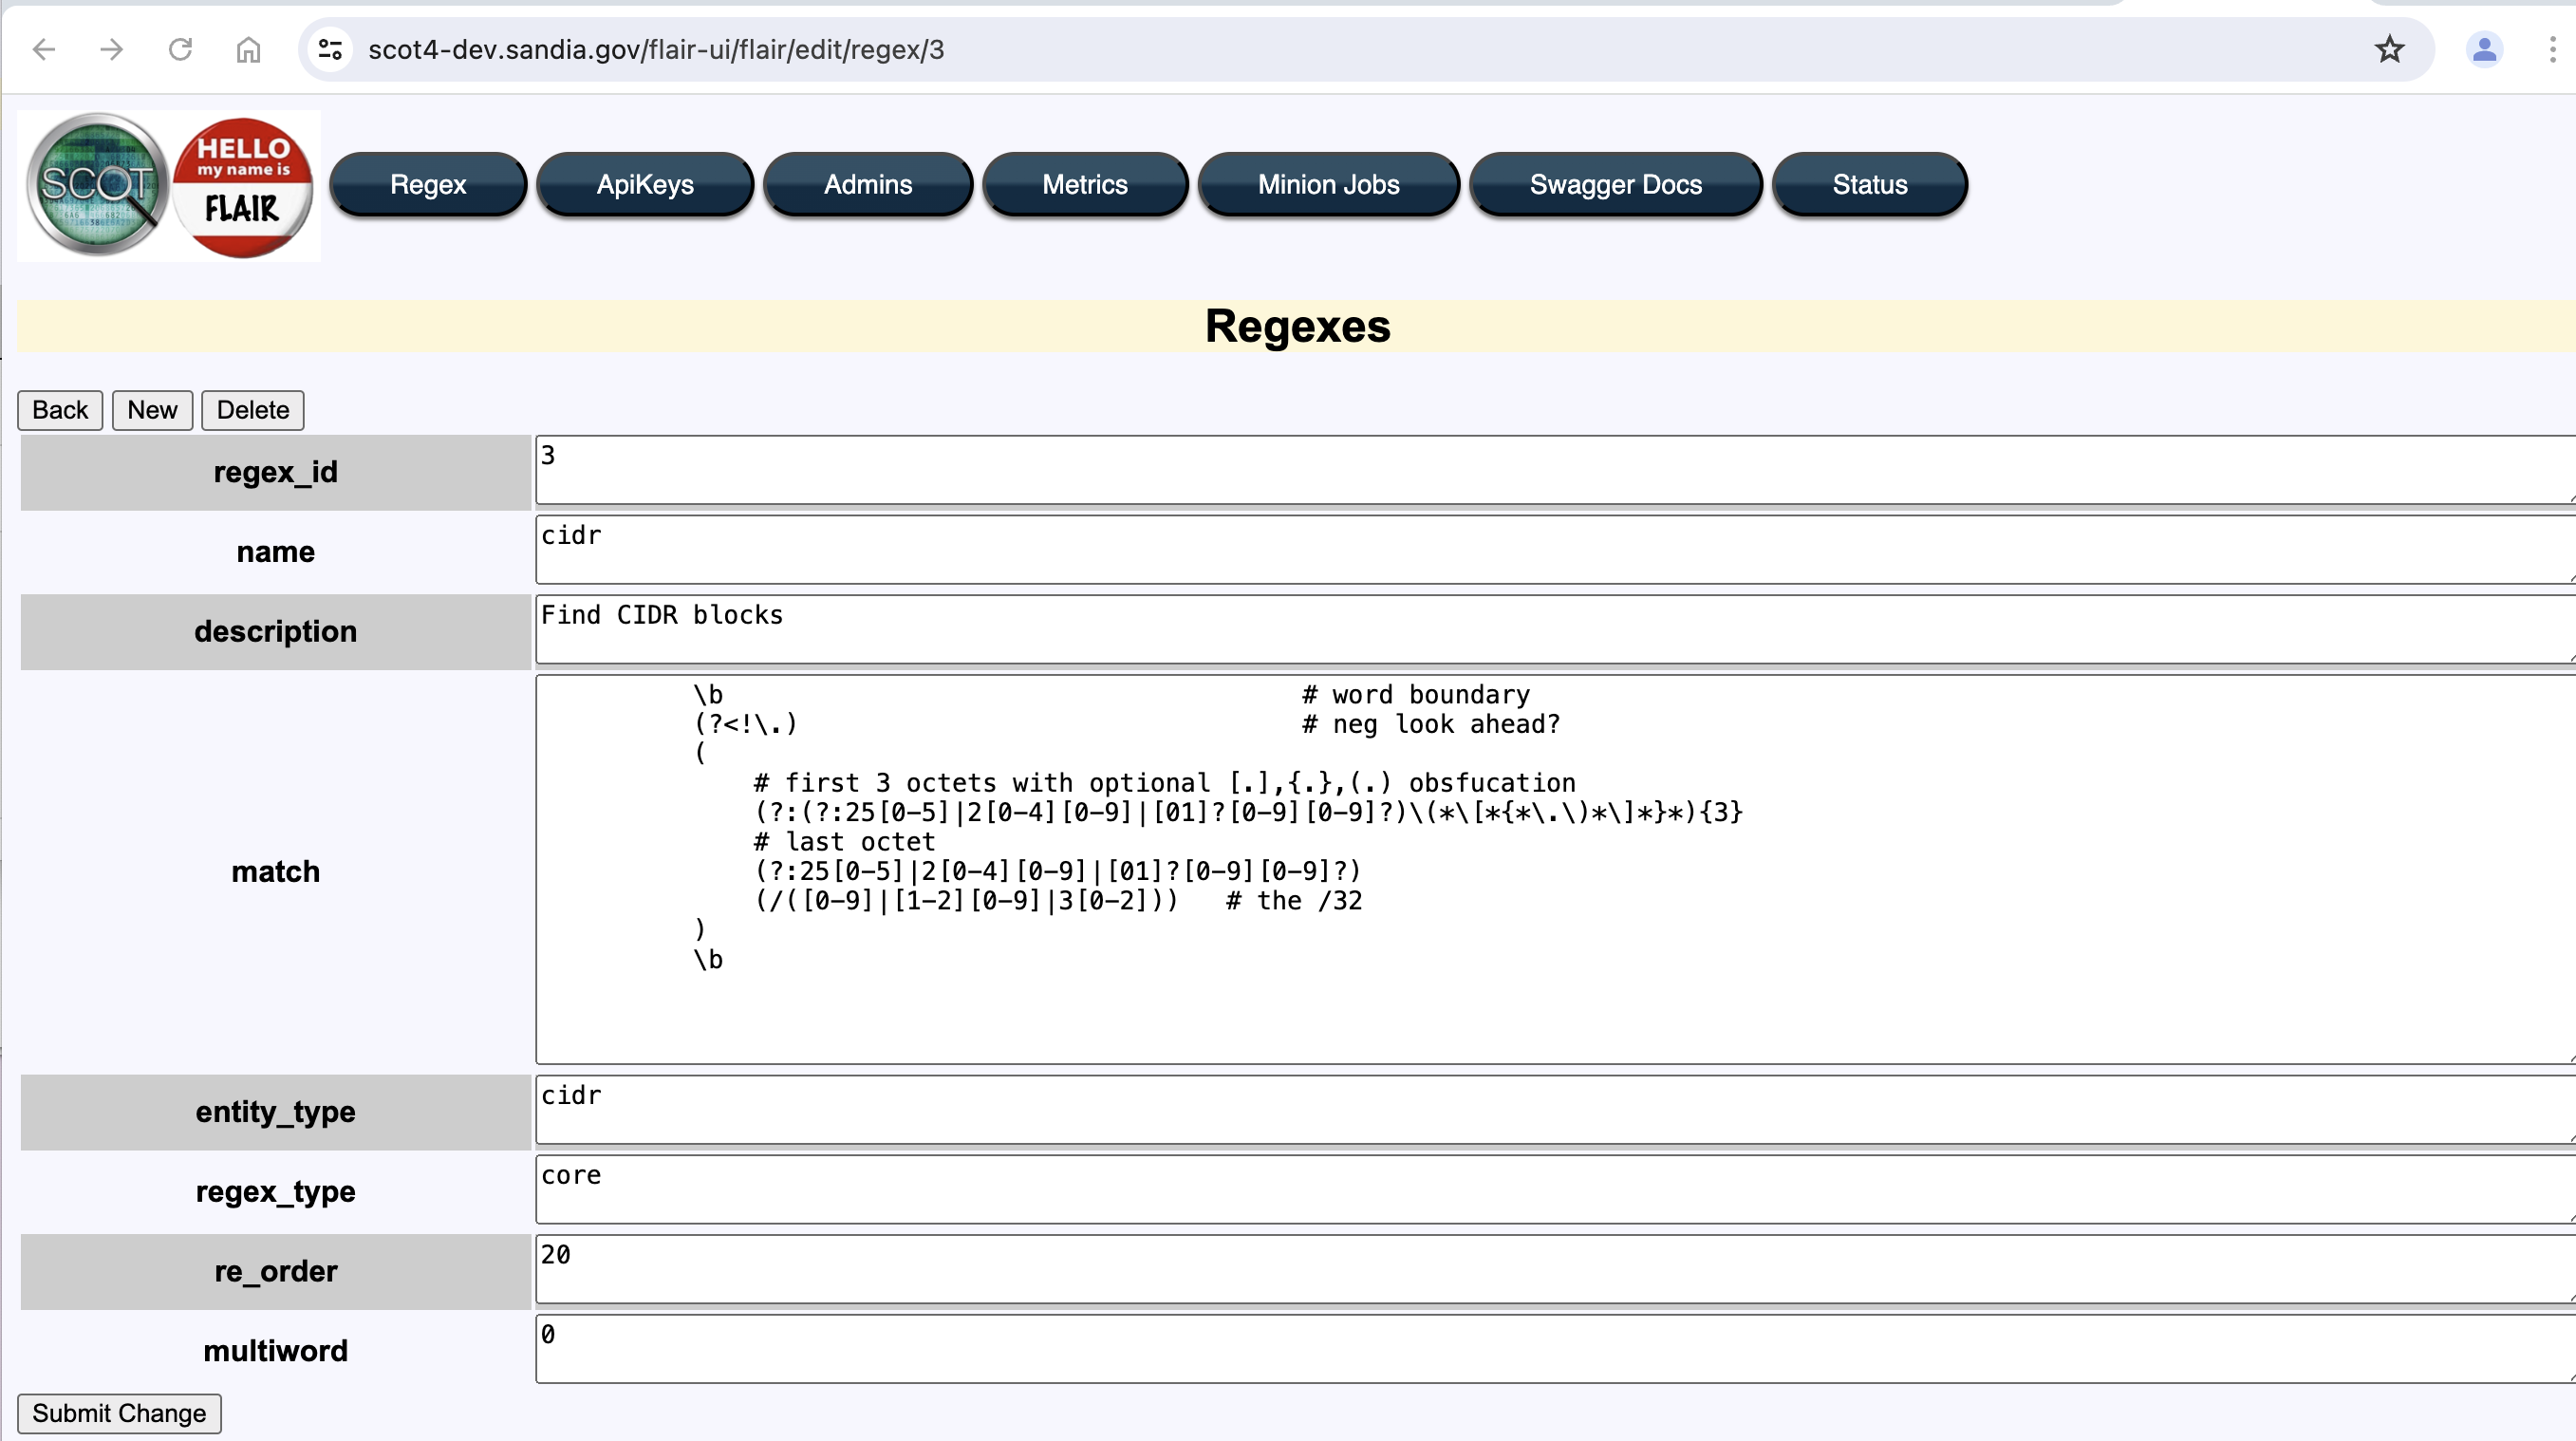Open Minion Jobs panel
Screen dimensions: 2576x1441
pyautogui.click(x=1327, y=184)
